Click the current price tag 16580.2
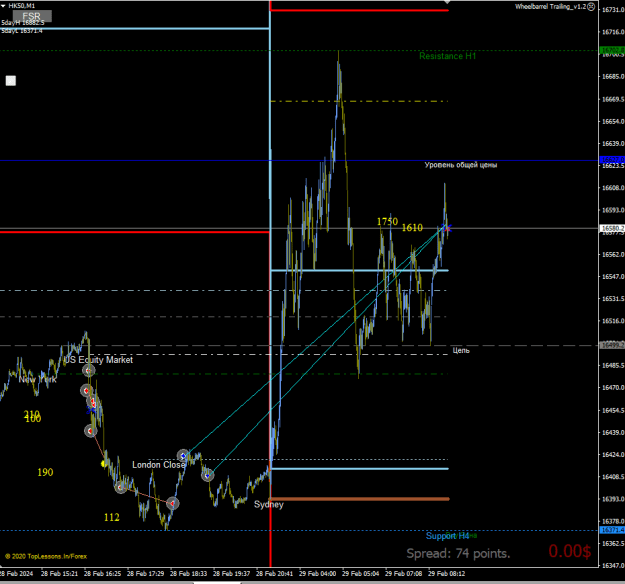 pos(612,228)
